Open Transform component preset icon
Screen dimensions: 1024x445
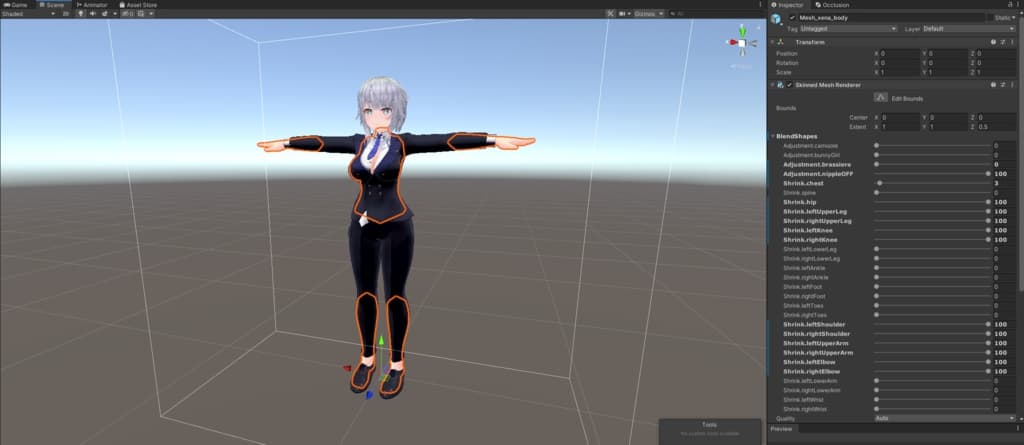pyautogui.click(x=1002, y=42)
